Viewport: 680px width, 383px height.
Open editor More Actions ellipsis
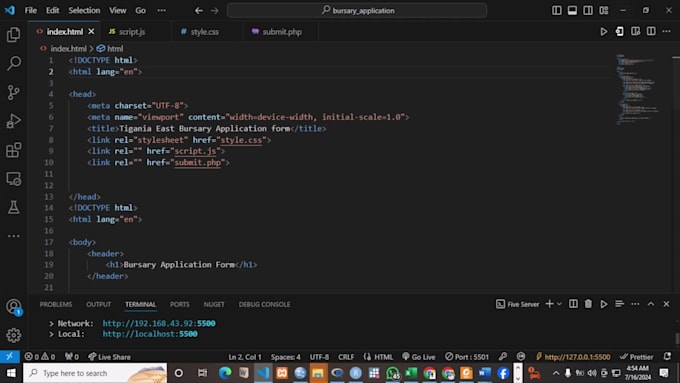[667, 32]
